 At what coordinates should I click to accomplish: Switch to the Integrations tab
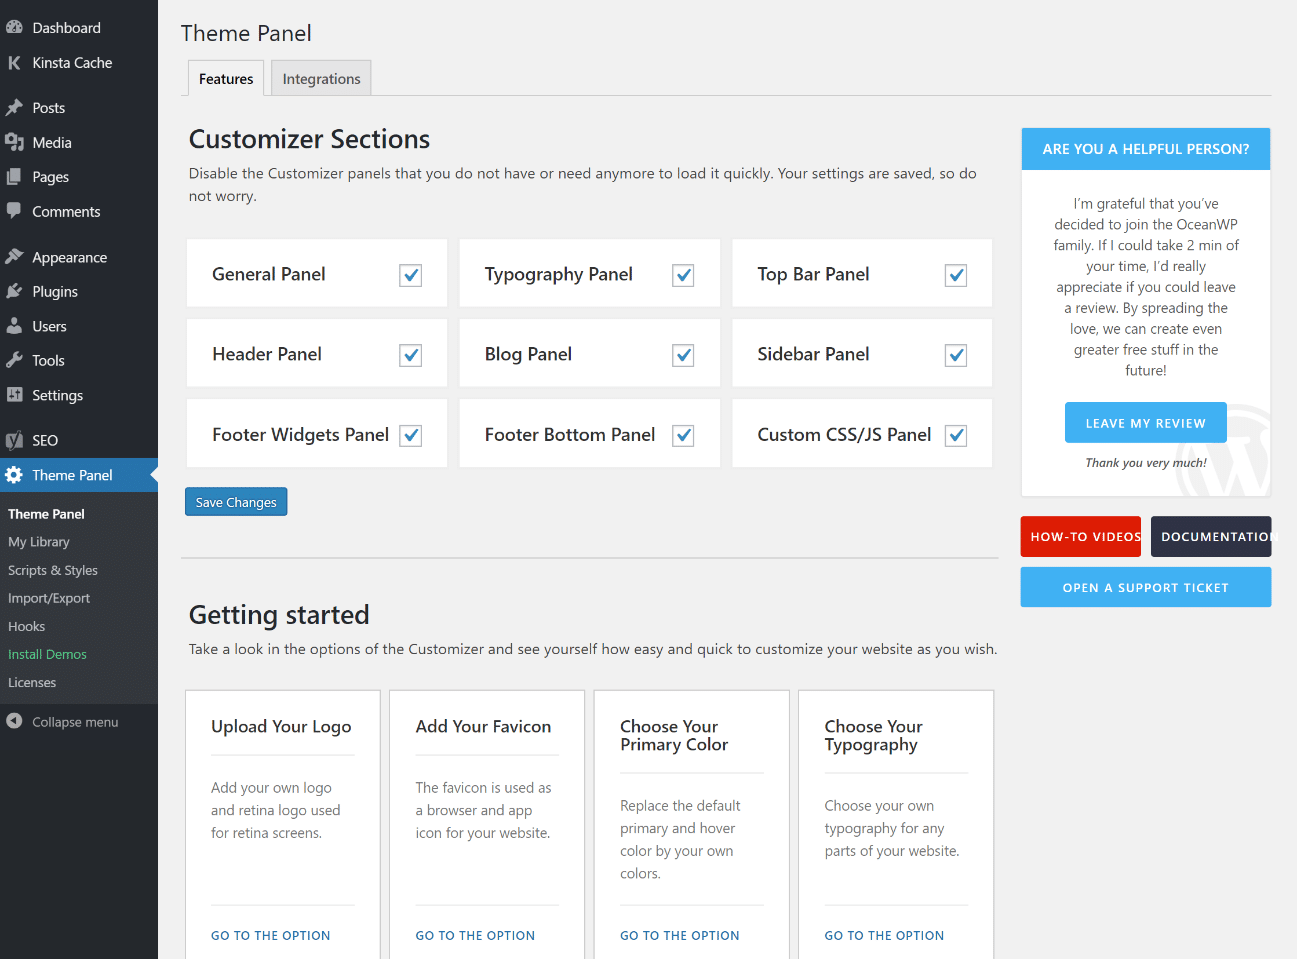(321, 79)
